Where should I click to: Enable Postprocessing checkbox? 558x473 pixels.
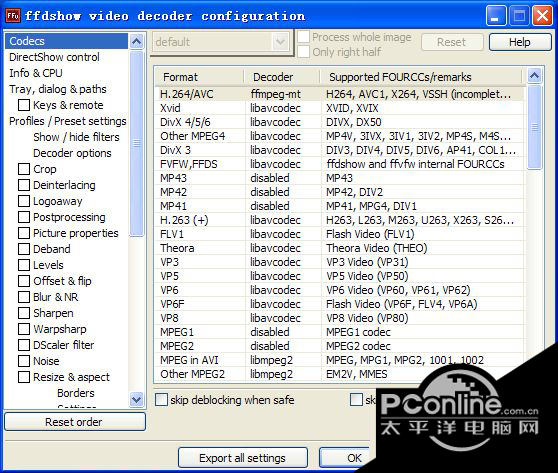tap(24, 217)
